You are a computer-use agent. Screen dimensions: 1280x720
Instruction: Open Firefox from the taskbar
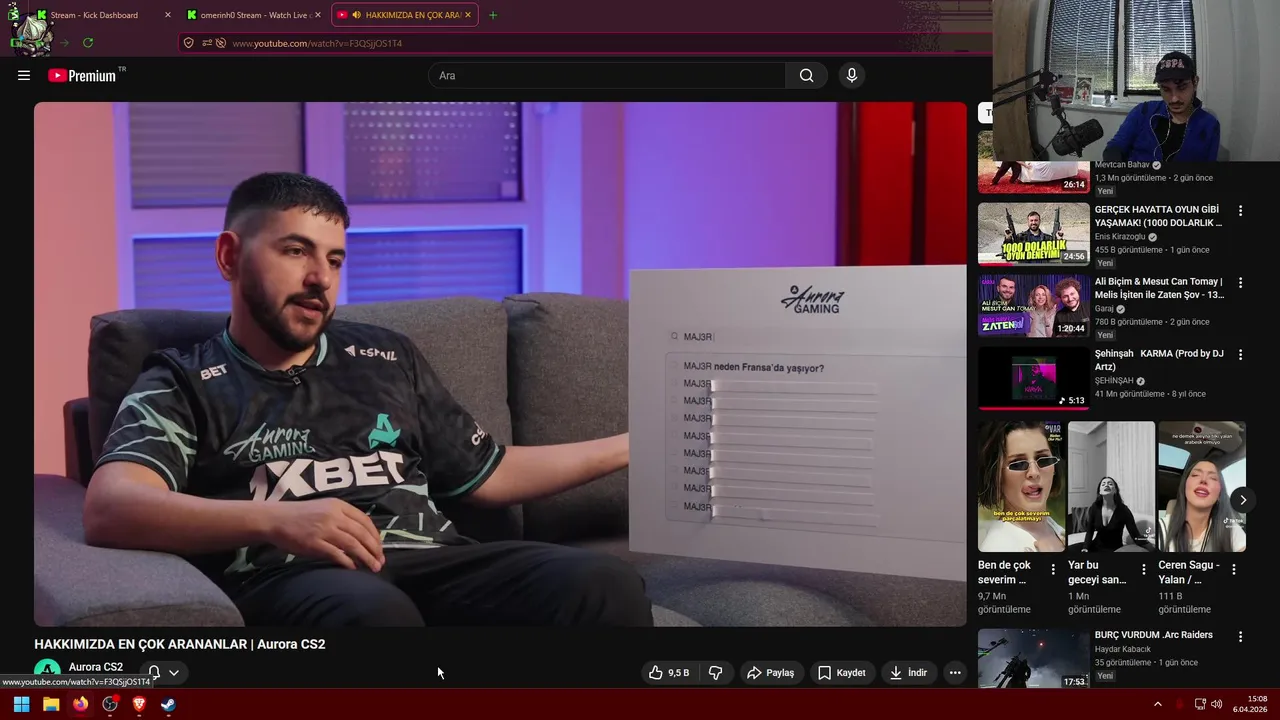[80, 704]
